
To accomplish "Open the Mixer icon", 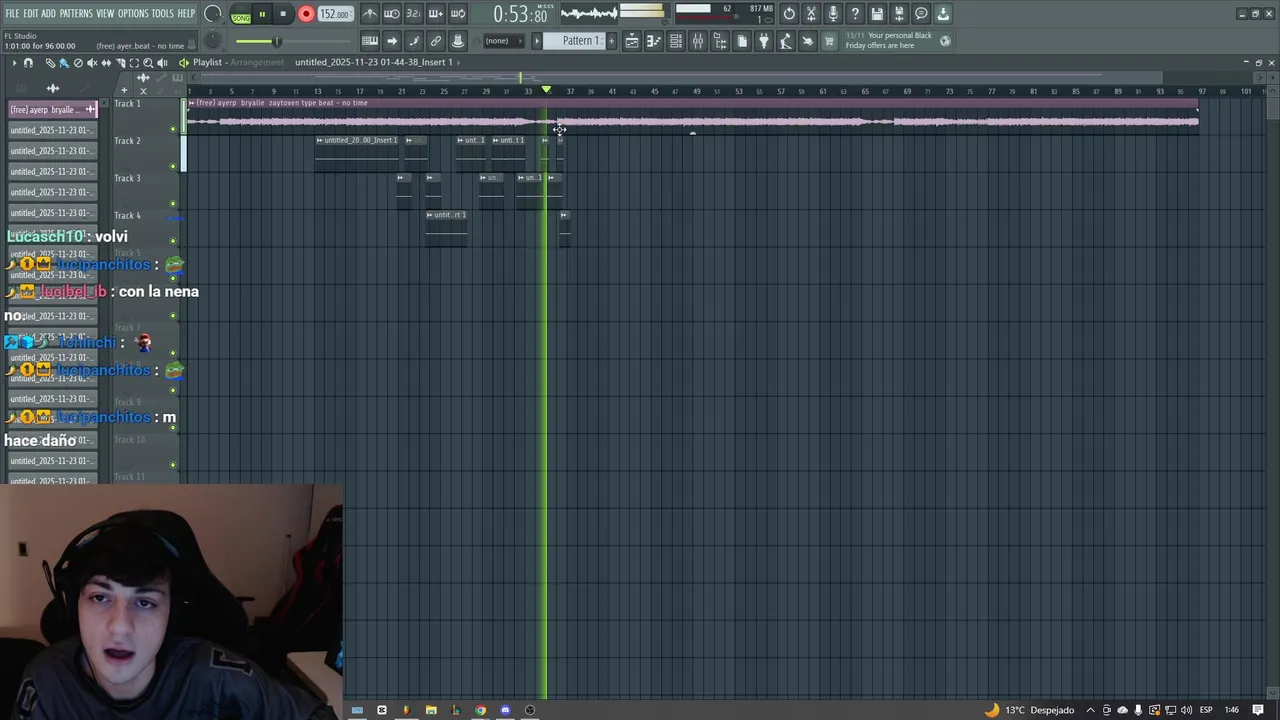I will point(698,41).
